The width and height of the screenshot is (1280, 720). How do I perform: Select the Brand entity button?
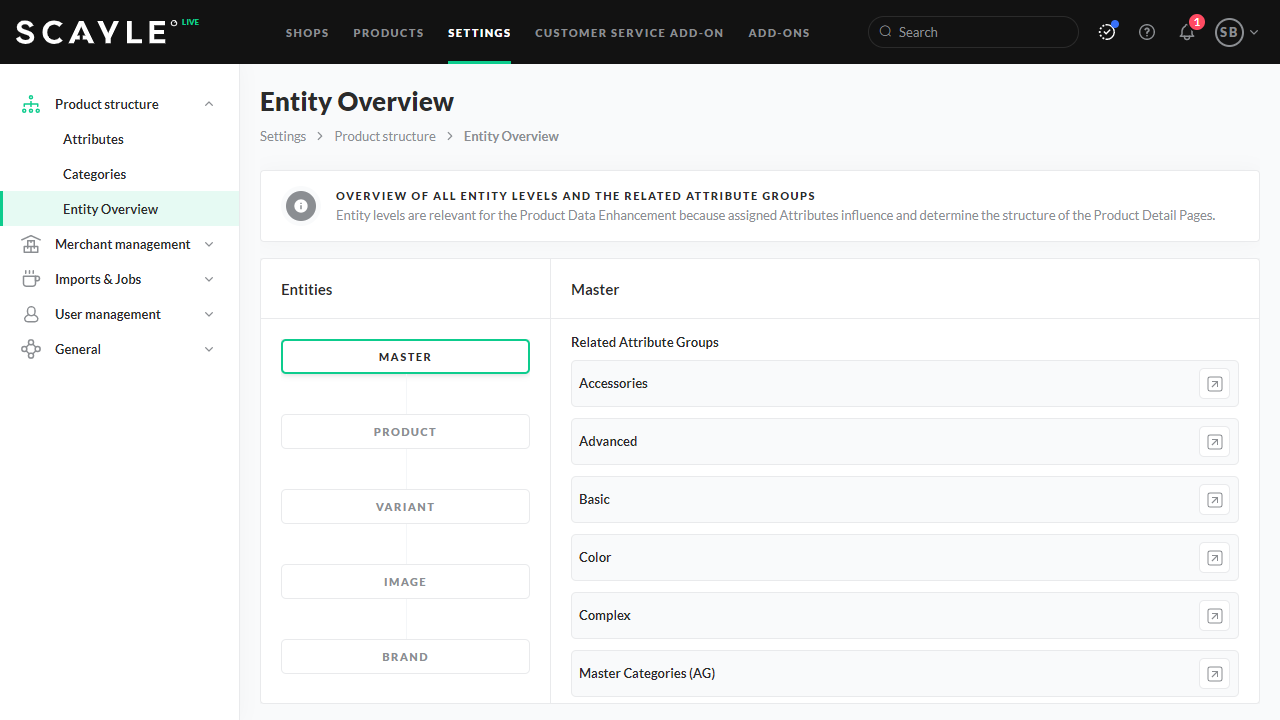click(x=405, y=657)
